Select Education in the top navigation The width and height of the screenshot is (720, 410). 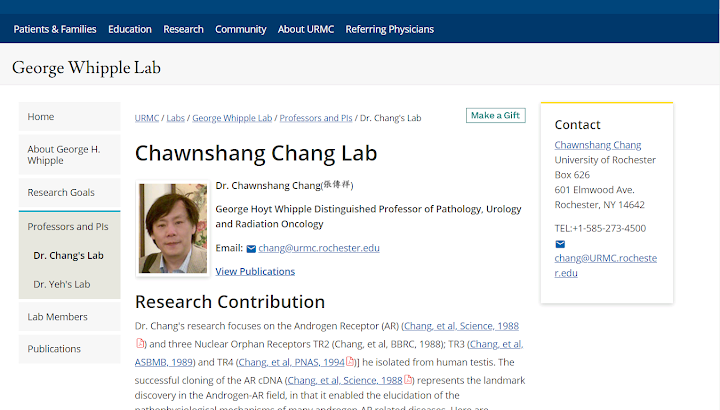130,29
